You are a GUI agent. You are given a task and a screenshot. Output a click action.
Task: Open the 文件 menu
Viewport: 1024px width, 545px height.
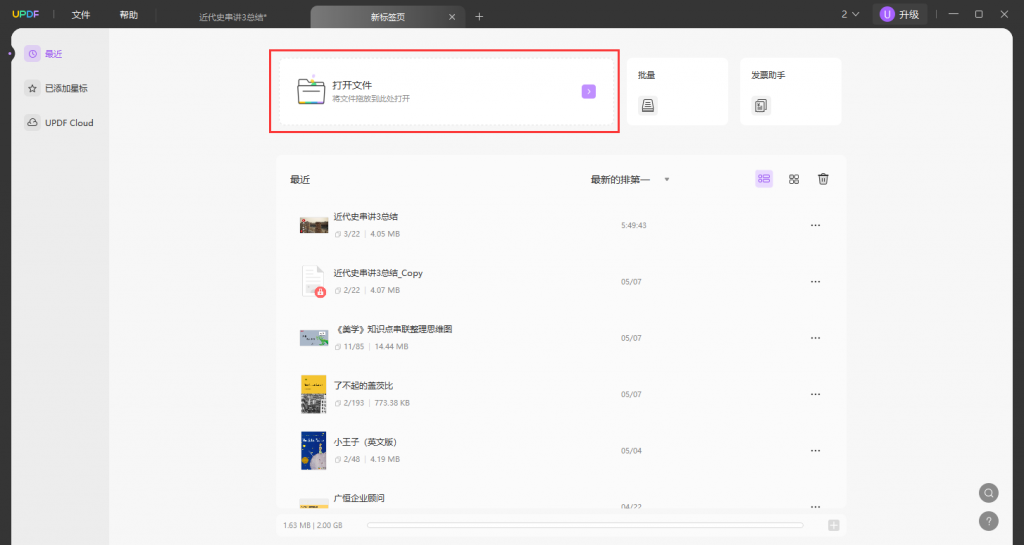point(81,15)
